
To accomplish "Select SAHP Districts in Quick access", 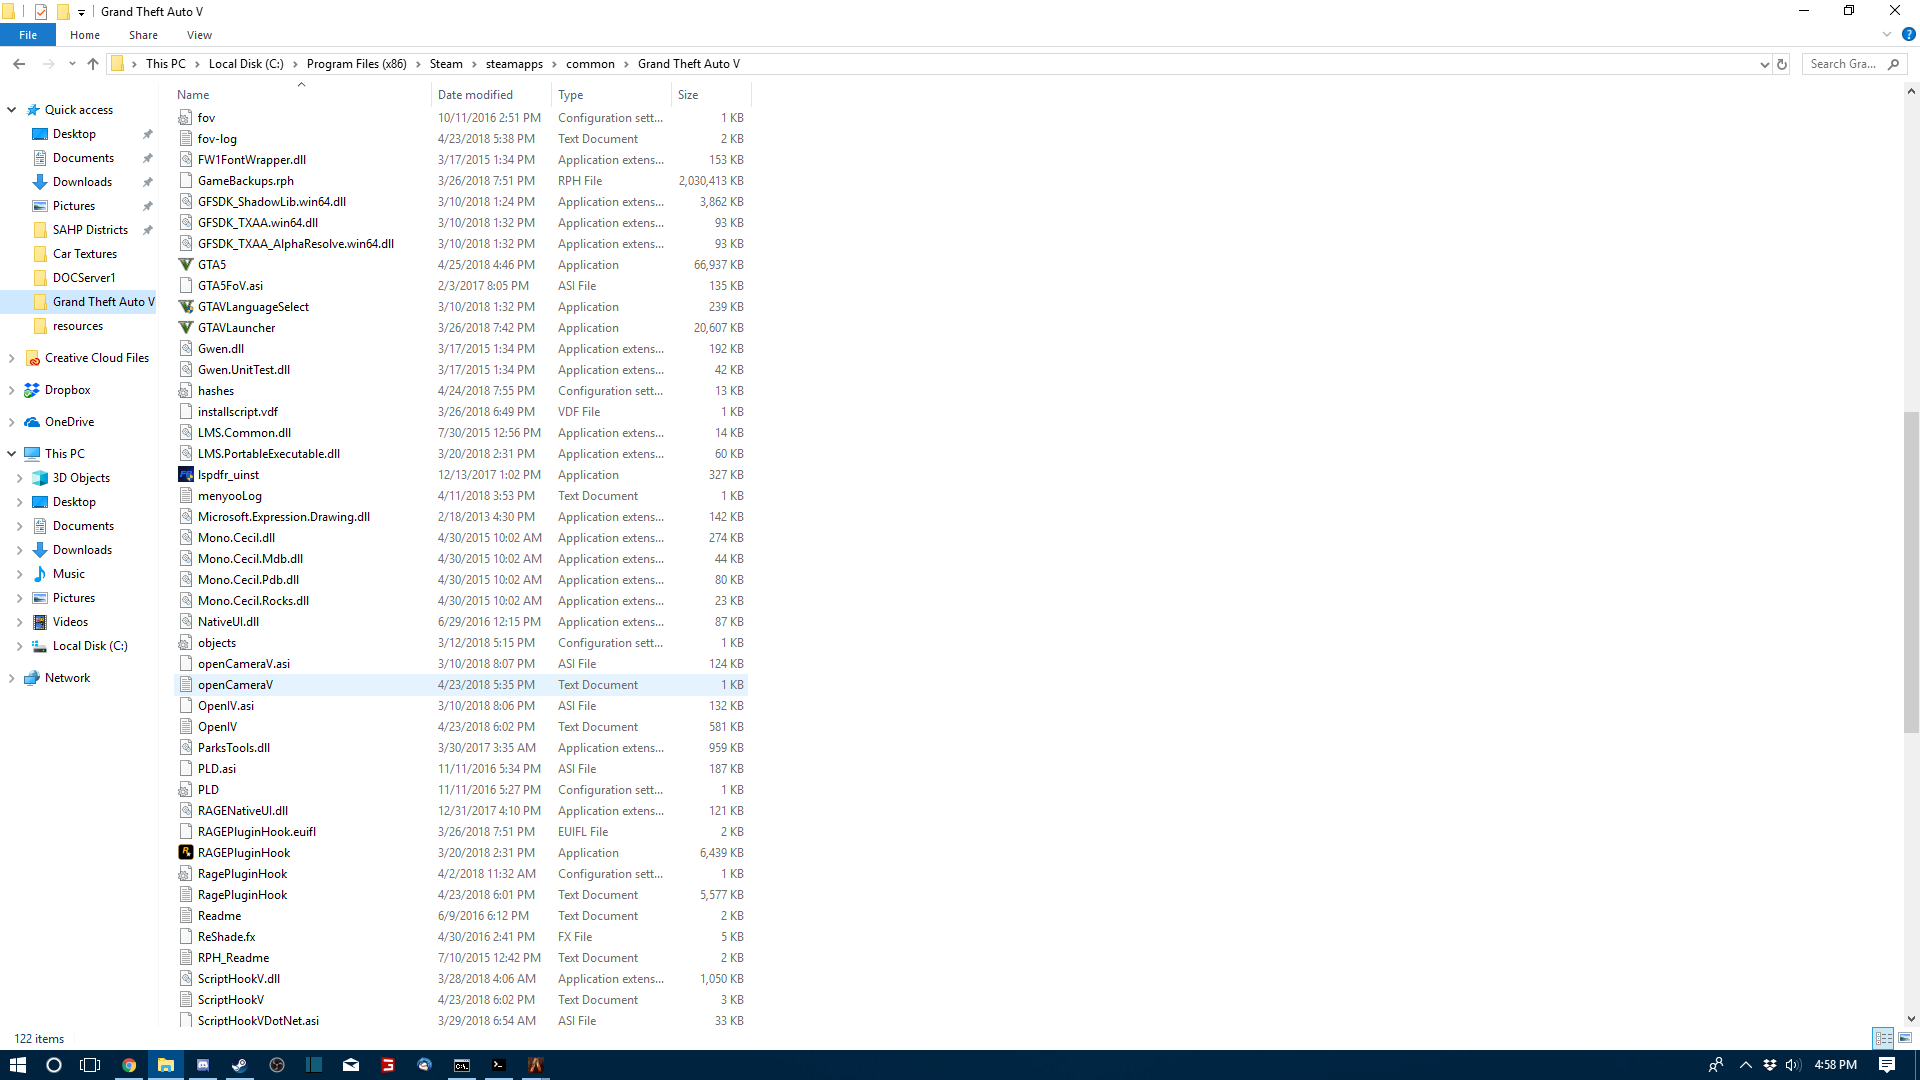I will (x=90, y=230).
